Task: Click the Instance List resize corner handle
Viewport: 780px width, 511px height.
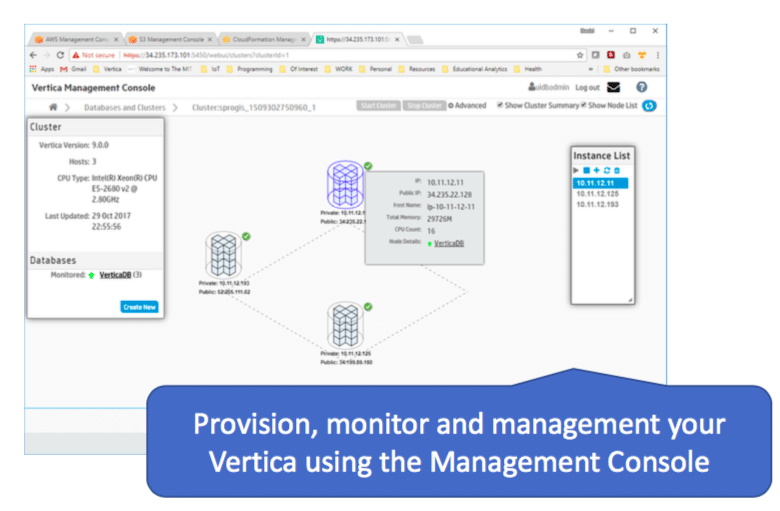Action: [630, 300]
